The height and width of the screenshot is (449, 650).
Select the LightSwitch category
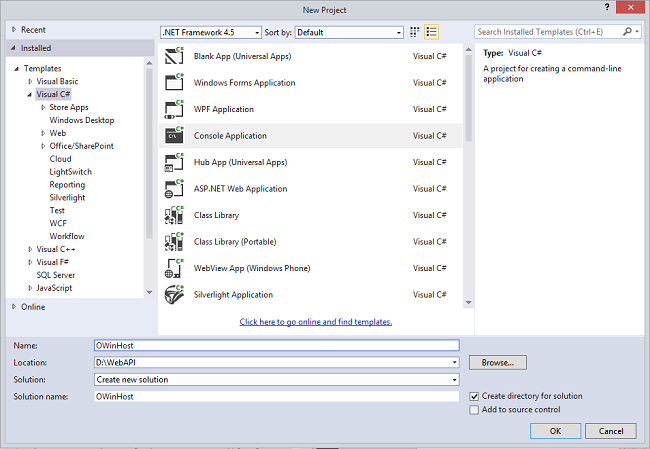(x=70, y=172)
